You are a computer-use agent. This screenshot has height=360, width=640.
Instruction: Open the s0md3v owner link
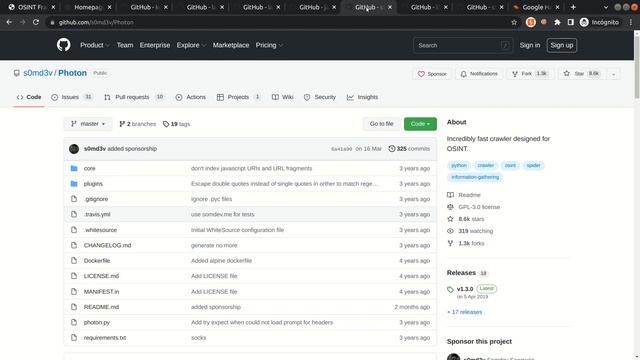click(38, 73)
